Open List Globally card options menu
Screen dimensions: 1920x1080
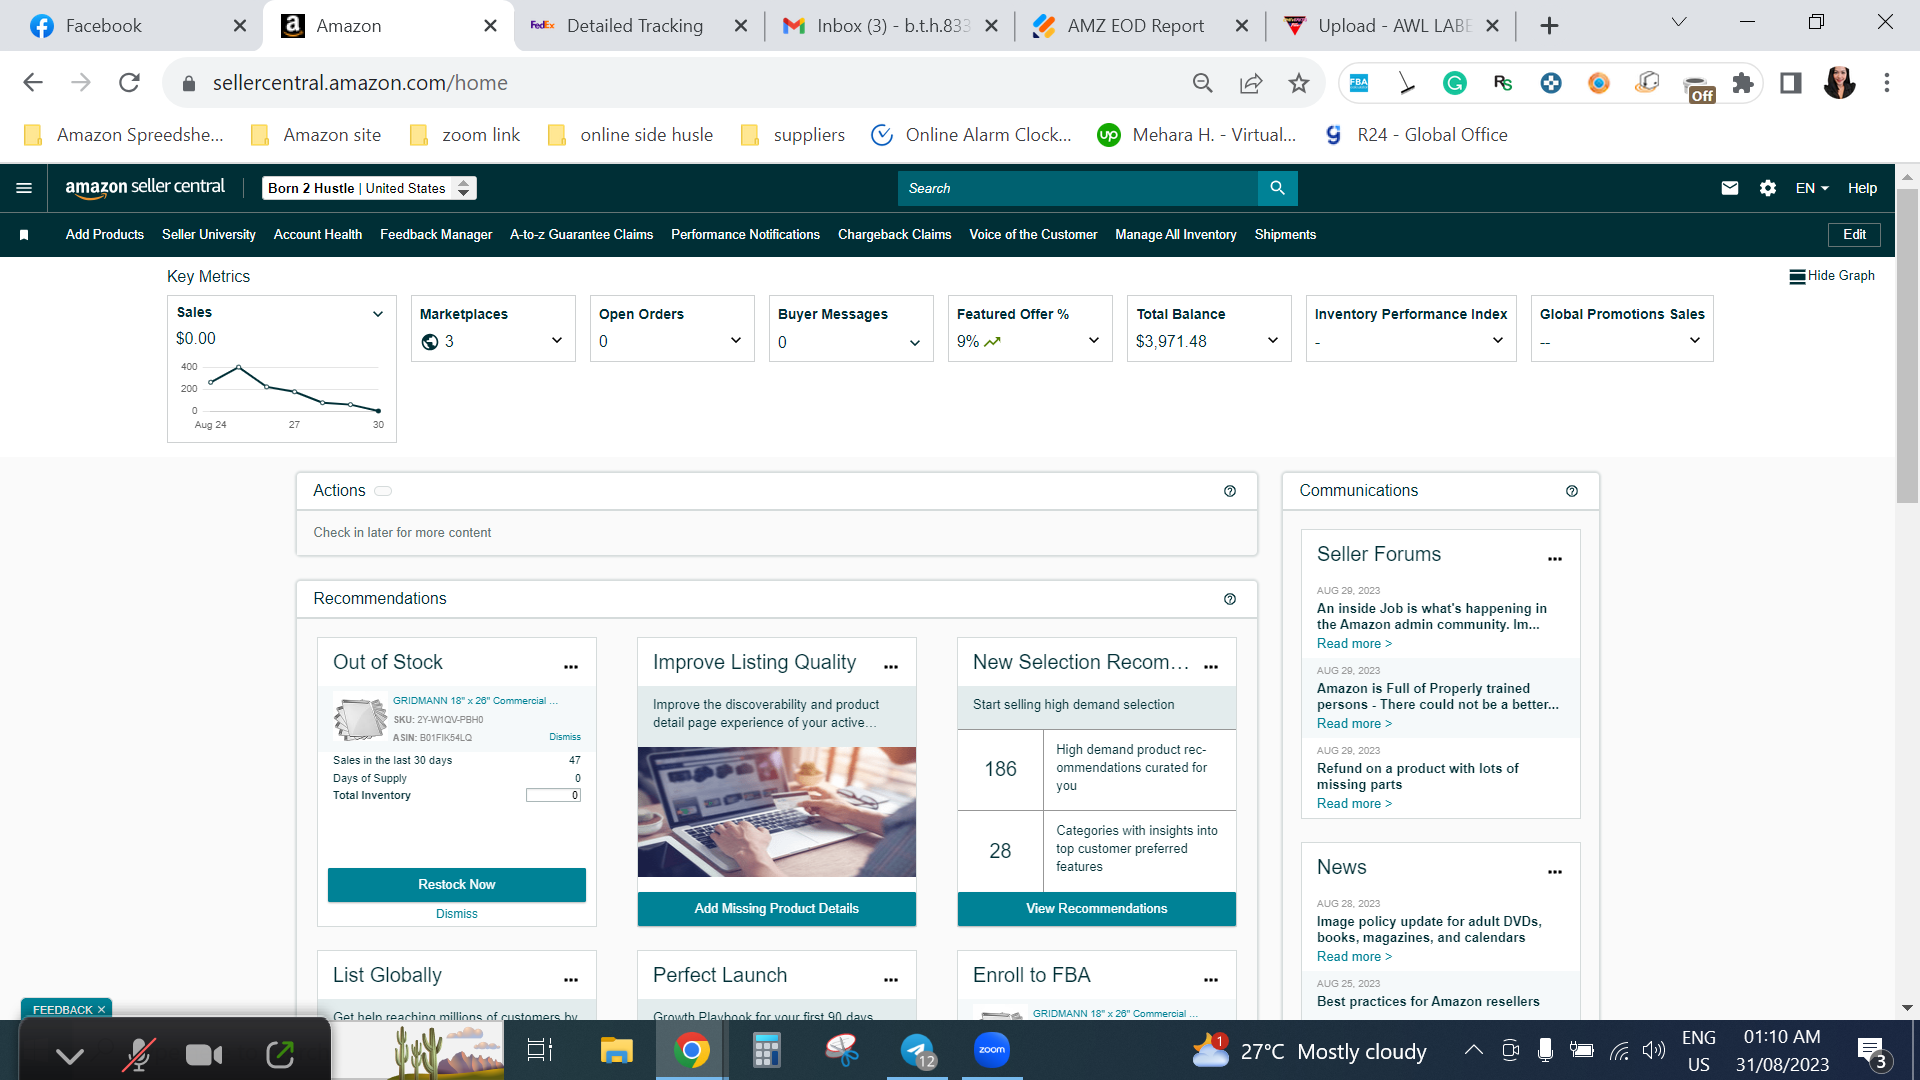(x=571, y=979)
